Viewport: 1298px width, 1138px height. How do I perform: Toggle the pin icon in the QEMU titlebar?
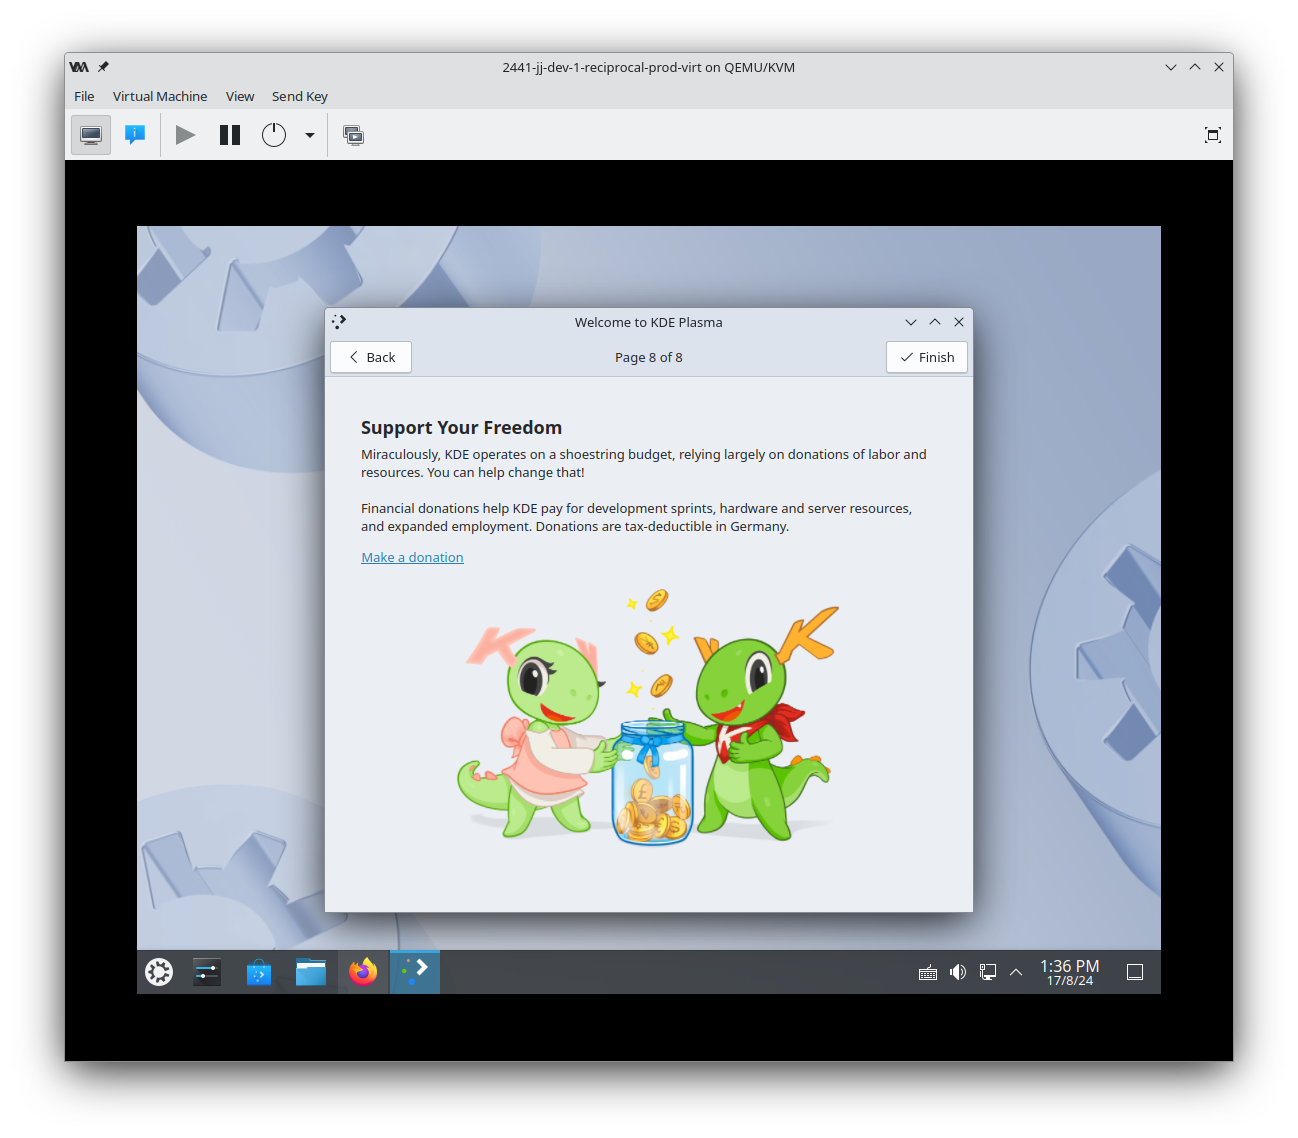click(103, 67)
